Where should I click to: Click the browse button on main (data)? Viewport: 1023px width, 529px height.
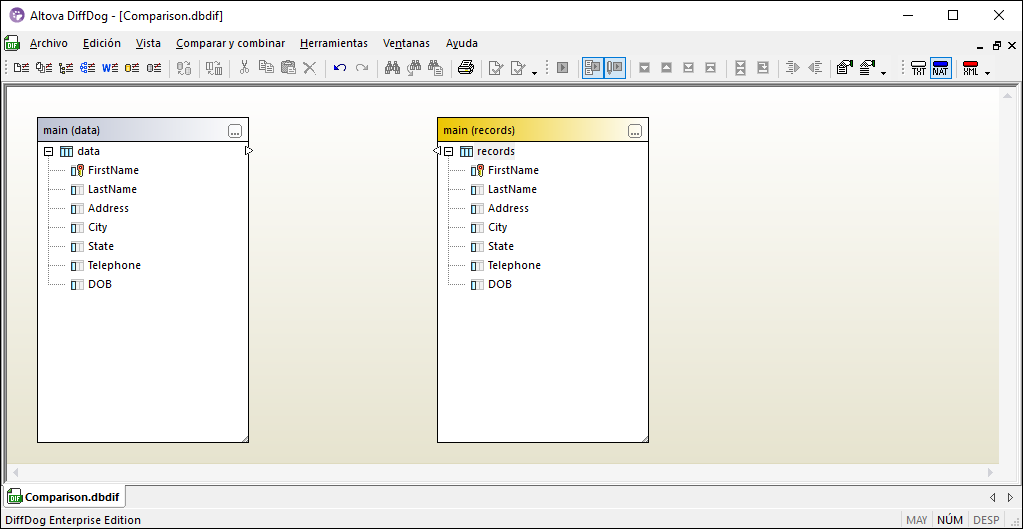click(x=235, y=131)
